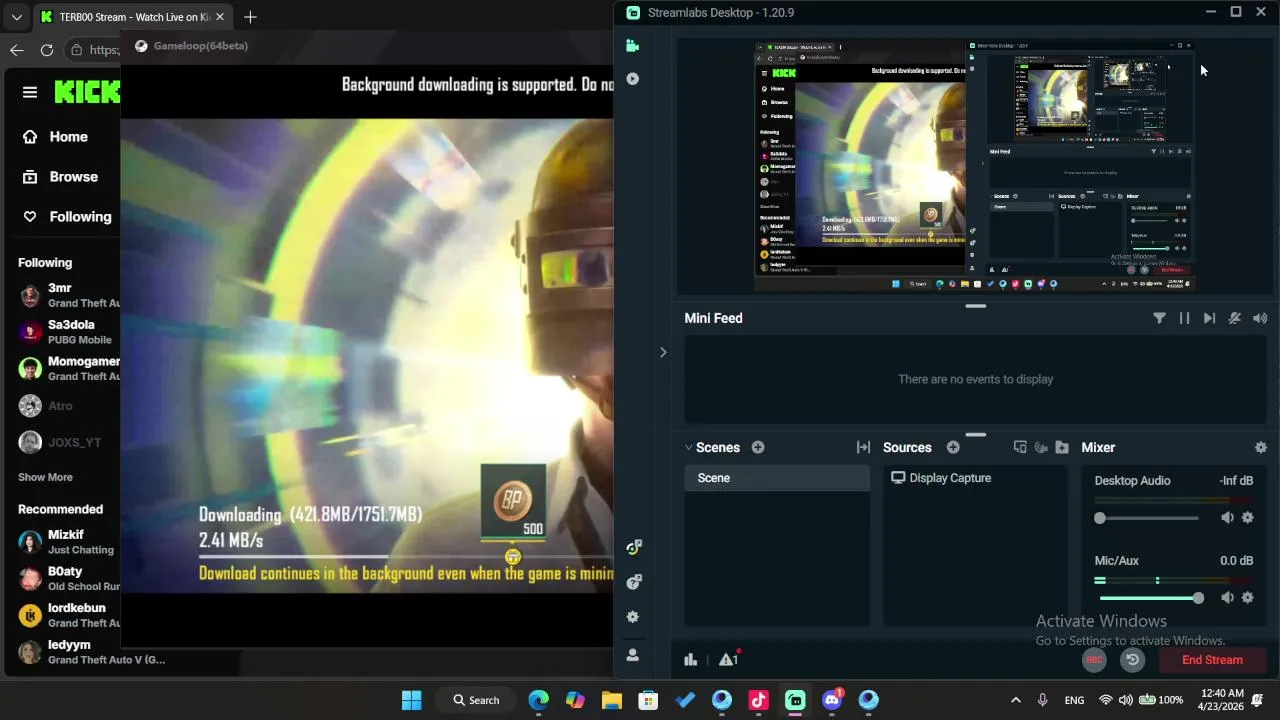Add a source folder

pos(1062,447)
